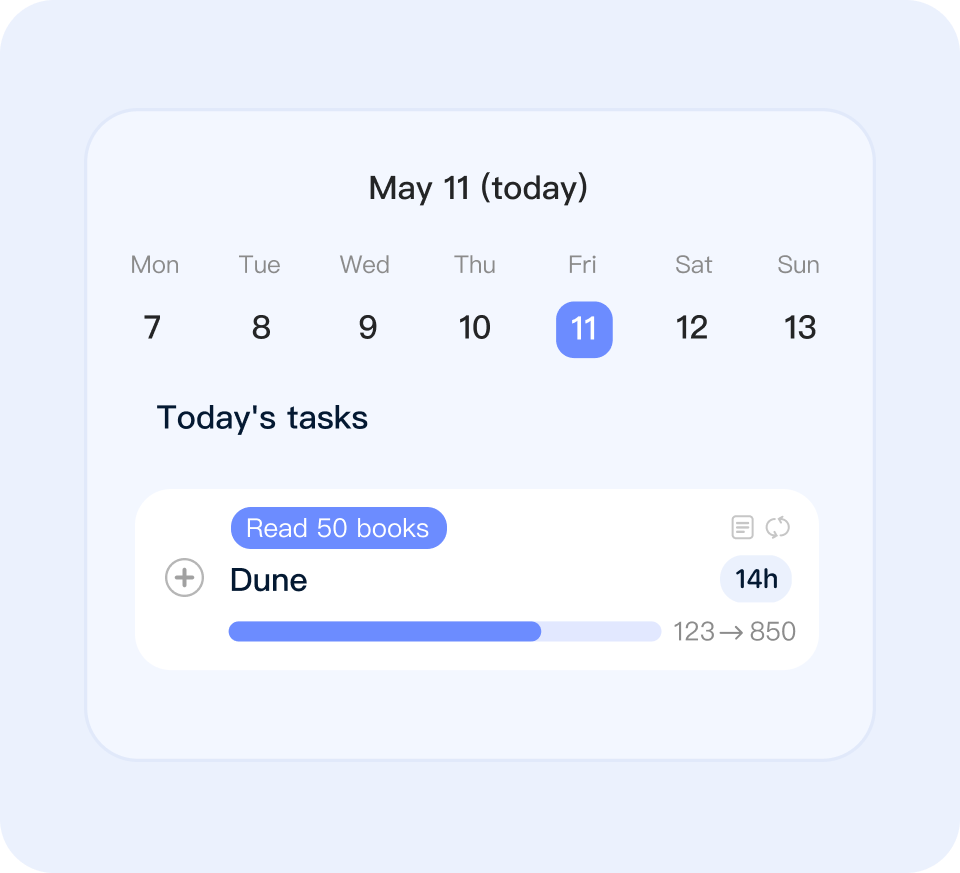The width and height of the screenshot is (960, 873).
Task: Click the Sun weekday label
Action: click(798, 265)
